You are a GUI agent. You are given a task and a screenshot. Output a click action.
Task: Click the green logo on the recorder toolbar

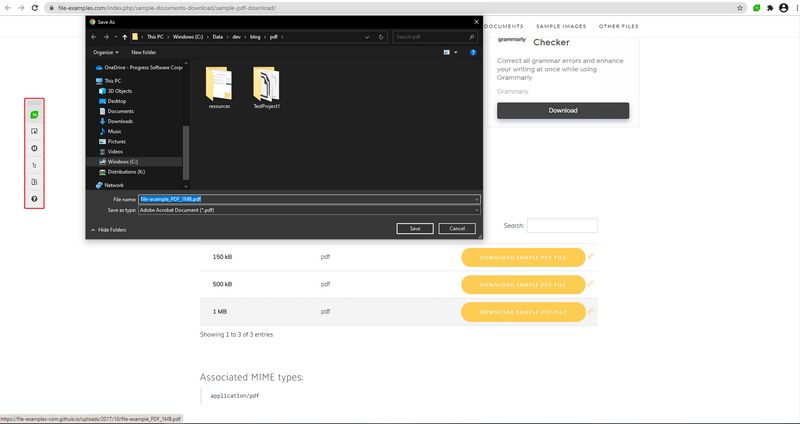pos(34,115)
